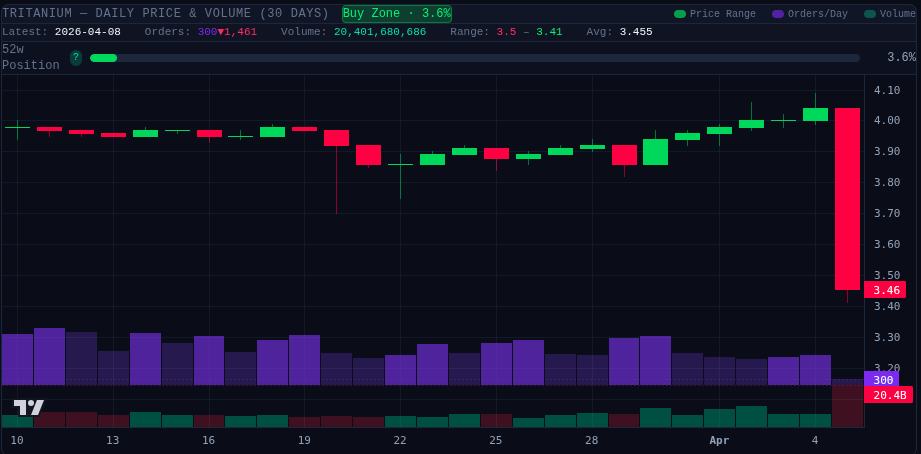Click the purple 300 orders axis label
The height and width of the screenshot is (454, 921).
point(882,380)
